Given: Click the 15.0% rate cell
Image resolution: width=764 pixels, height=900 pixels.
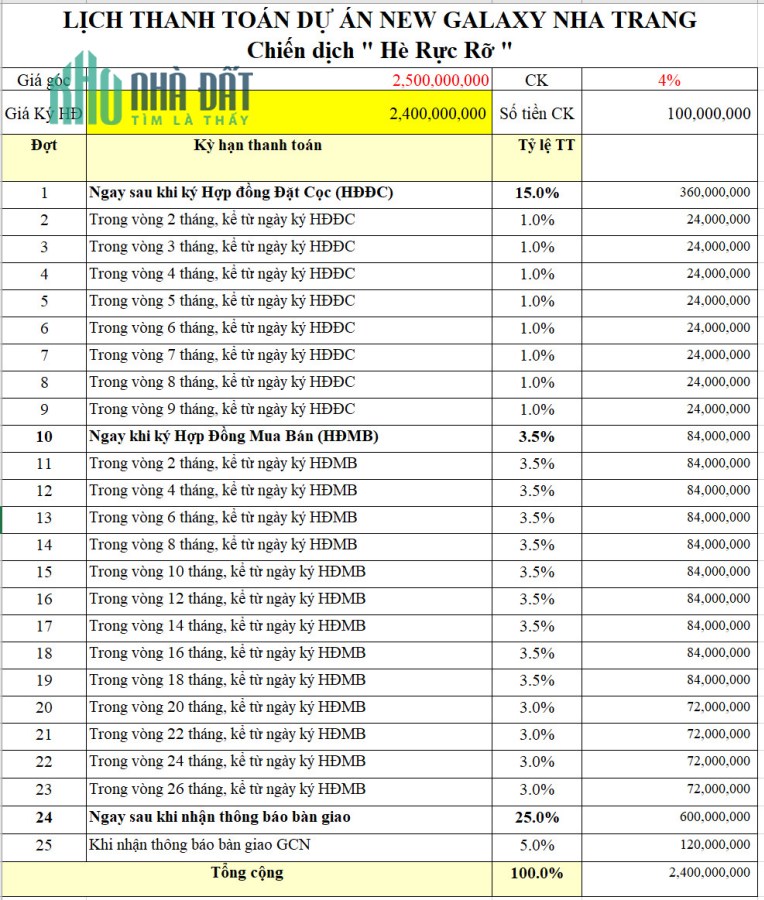Looking at the screenshot, I should coord(537,193).
